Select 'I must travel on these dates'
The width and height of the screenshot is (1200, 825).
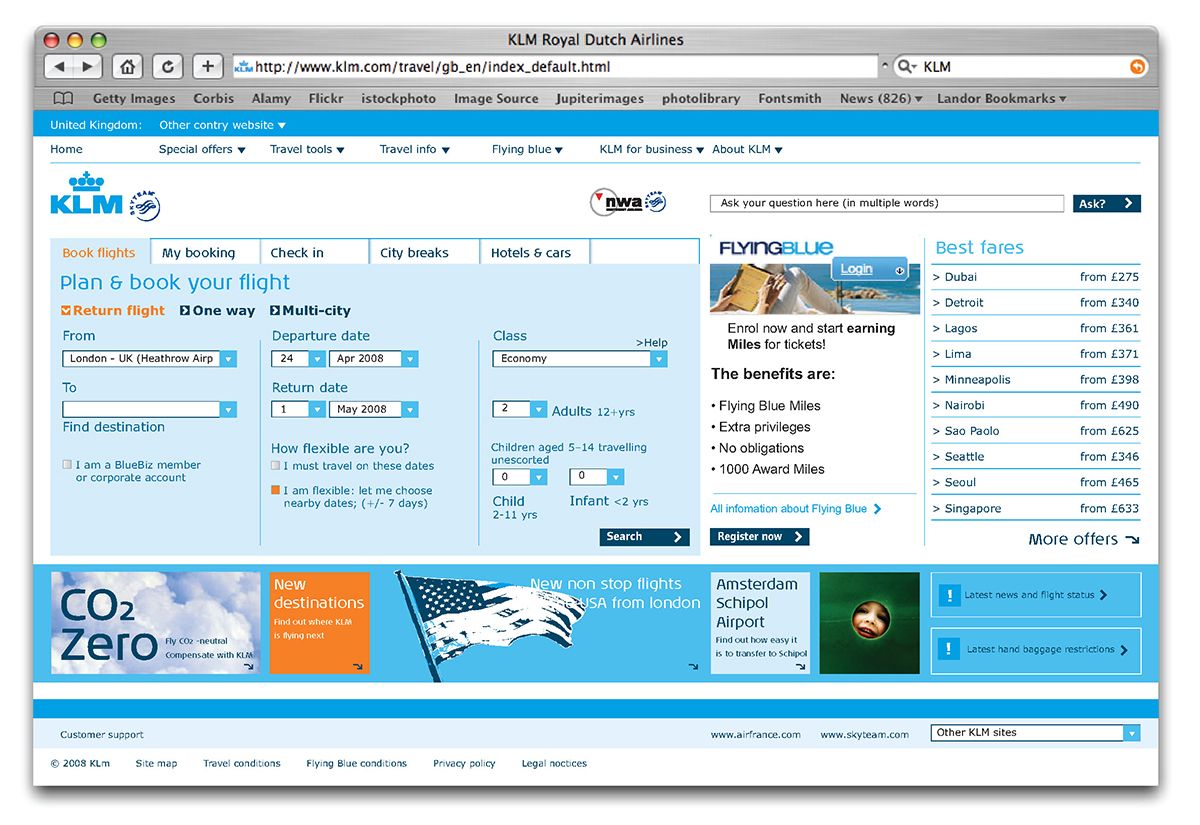276,466
